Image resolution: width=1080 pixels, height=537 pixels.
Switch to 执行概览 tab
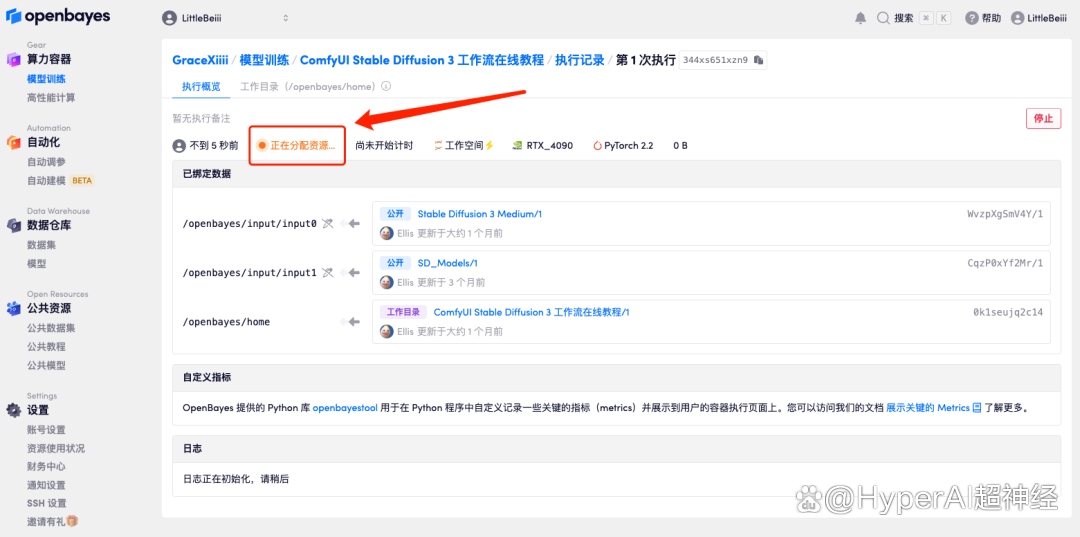[201, 87]
